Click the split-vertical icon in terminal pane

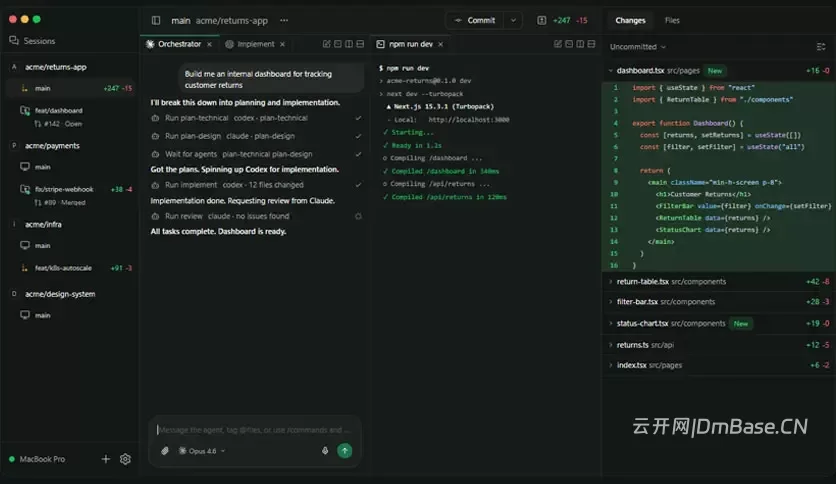pyautogui.click(x=580, y=44)
